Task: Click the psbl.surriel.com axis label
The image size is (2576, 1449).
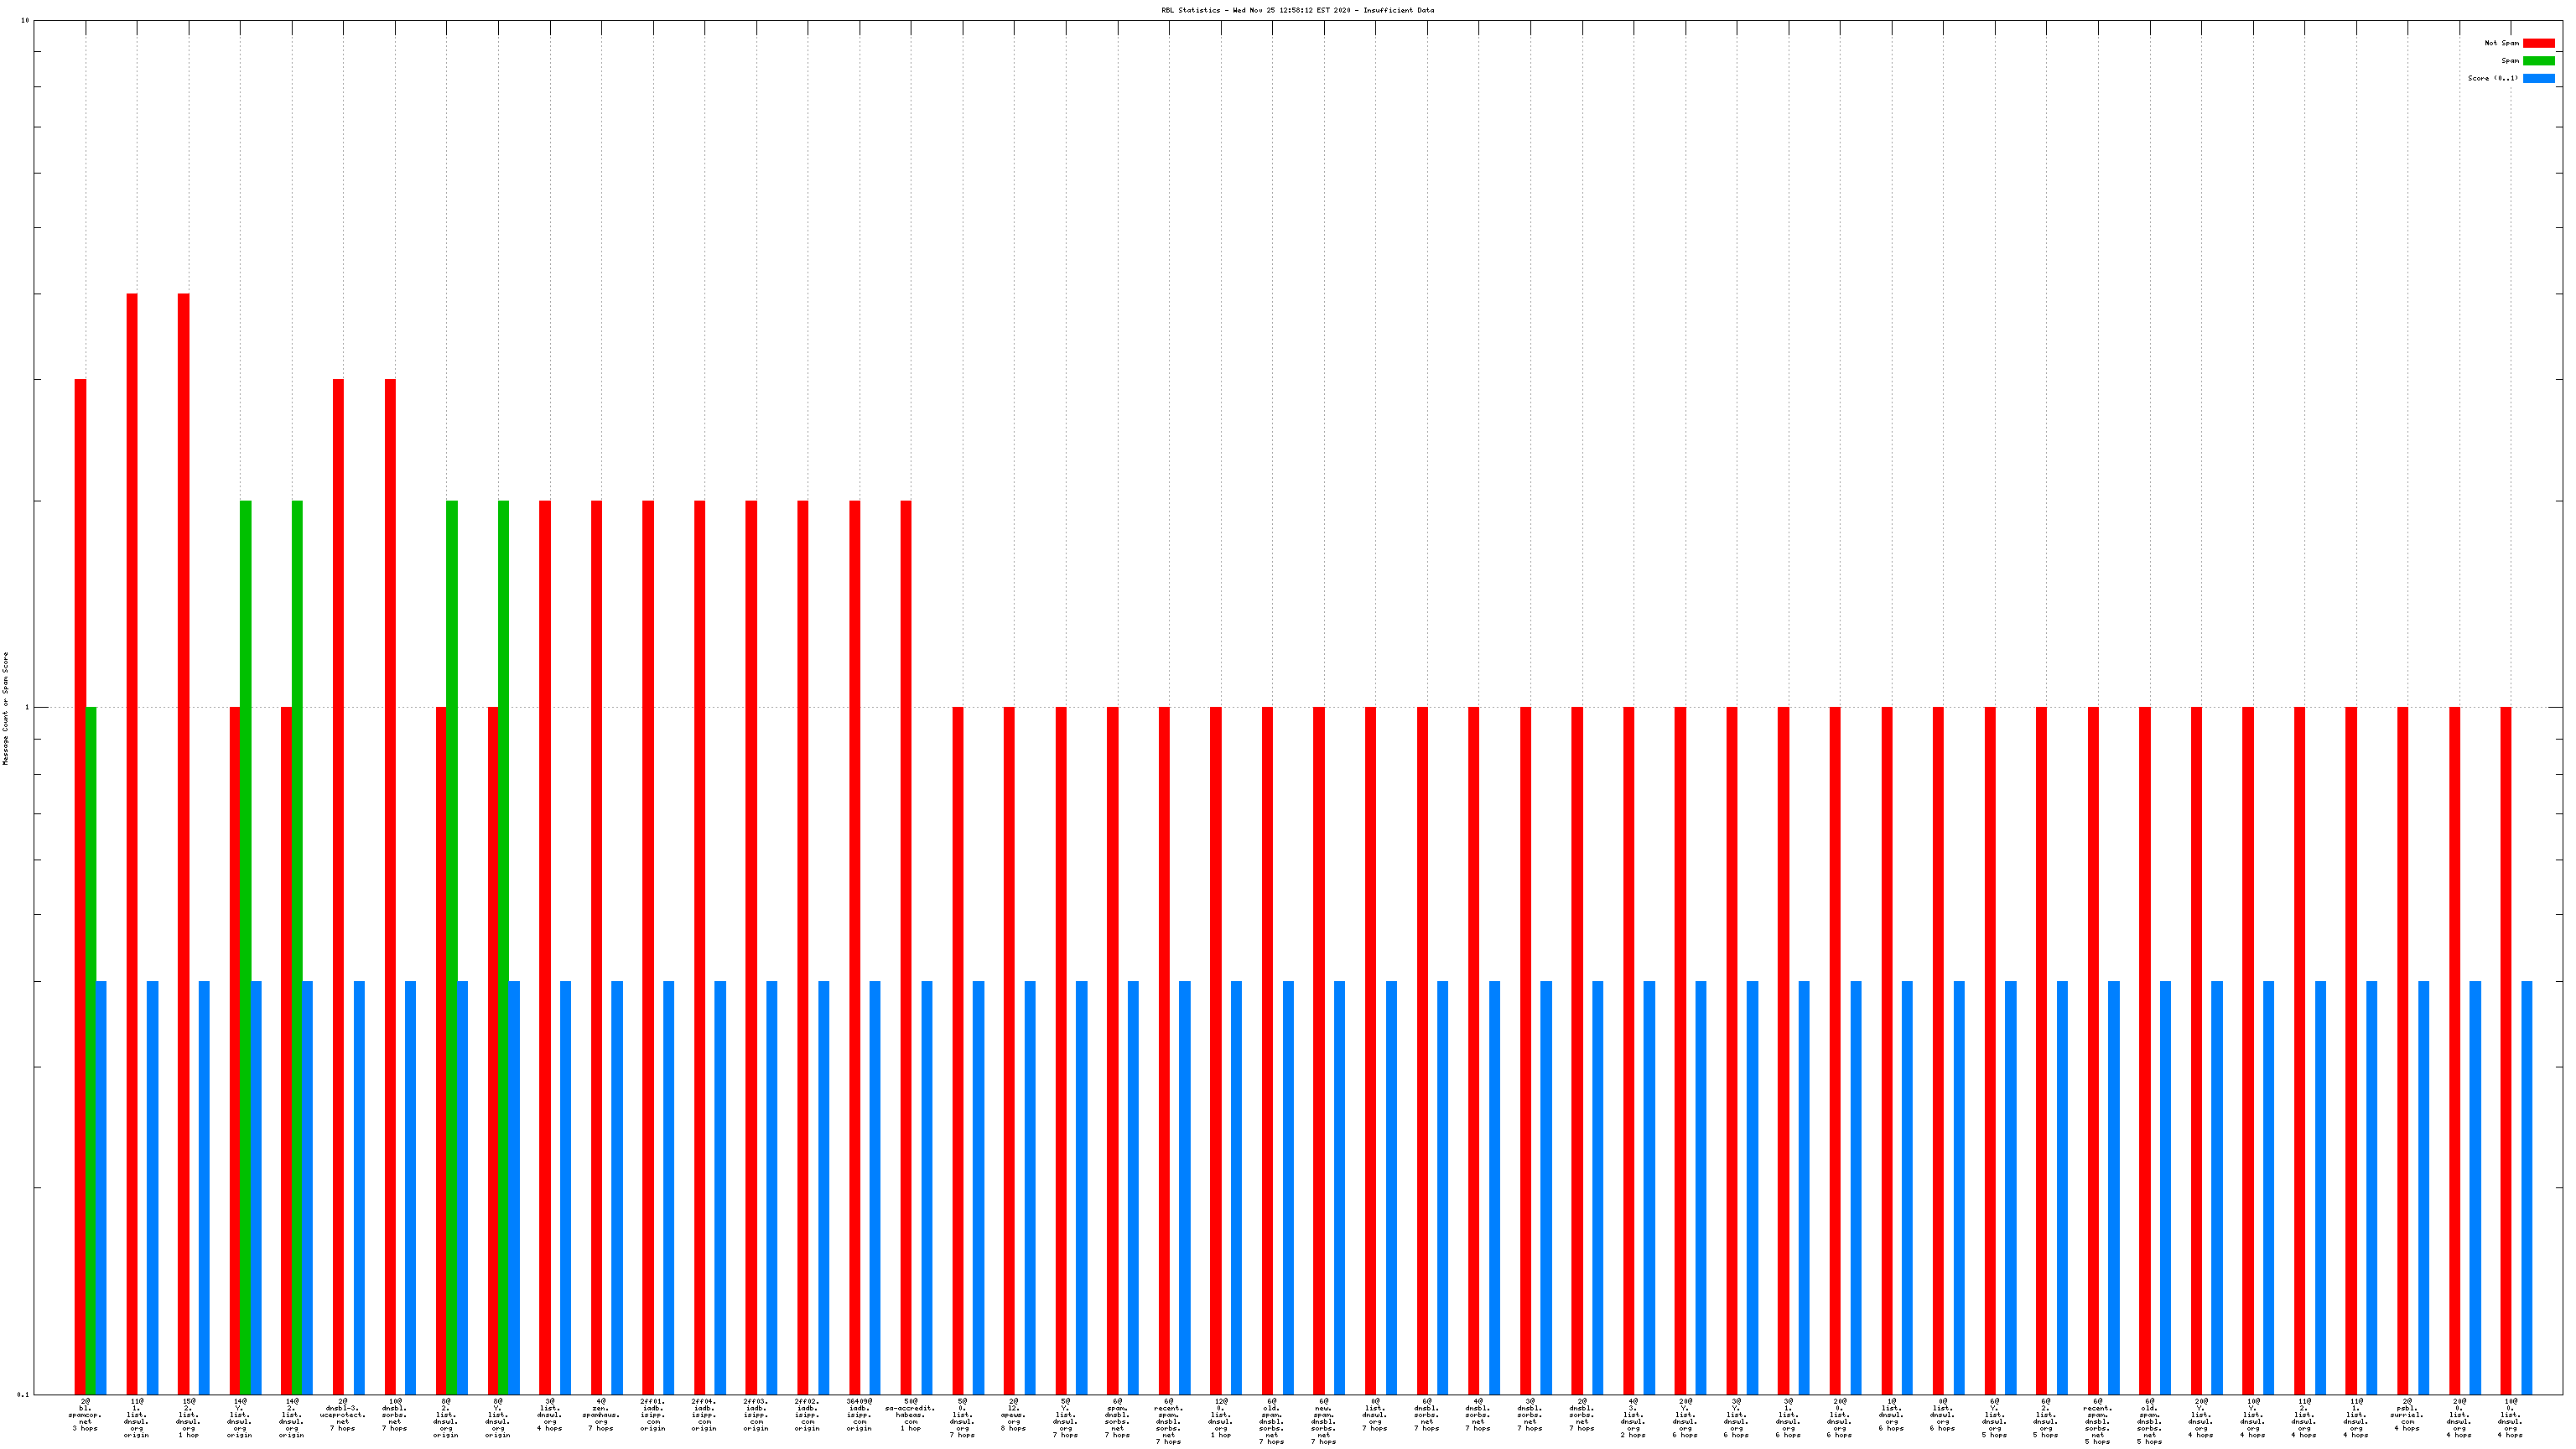Action: coord(2407,1414)
